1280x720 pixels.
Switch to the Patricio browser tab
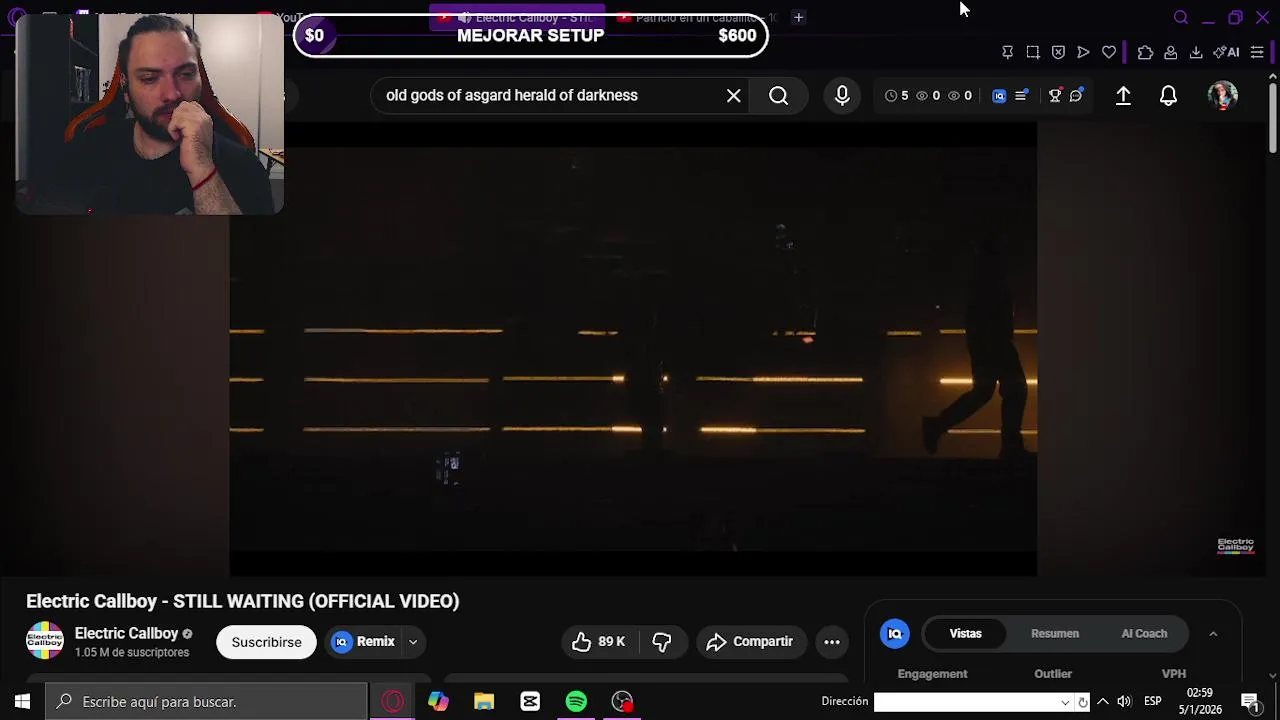(696, 17)
